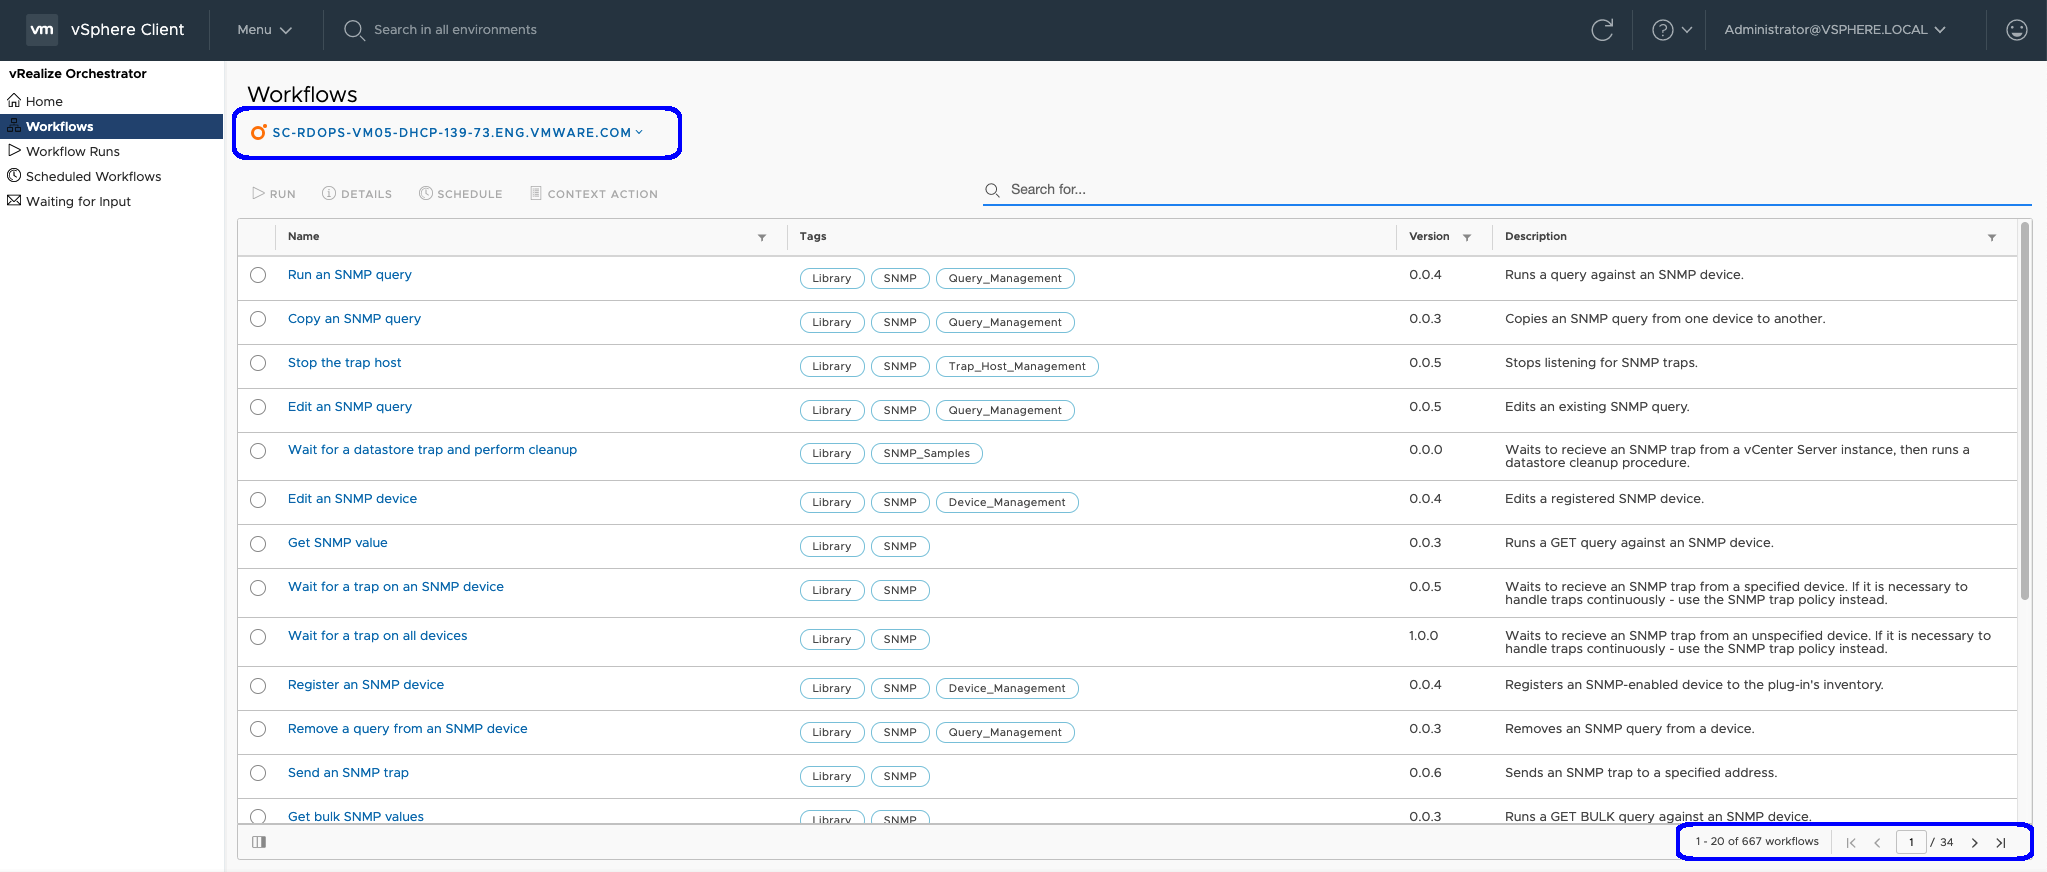
Task: Filter the Version column
Action: [x=1467, y=237]
